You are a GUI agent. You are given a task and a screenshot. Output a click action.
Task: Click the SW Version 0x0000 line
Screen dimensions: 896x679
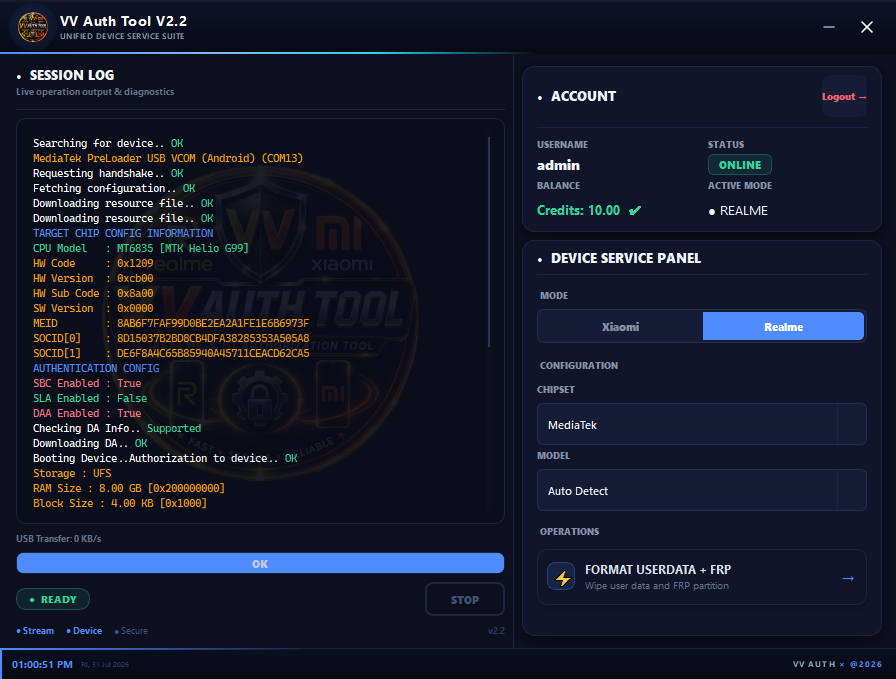(x=93, y=308)
